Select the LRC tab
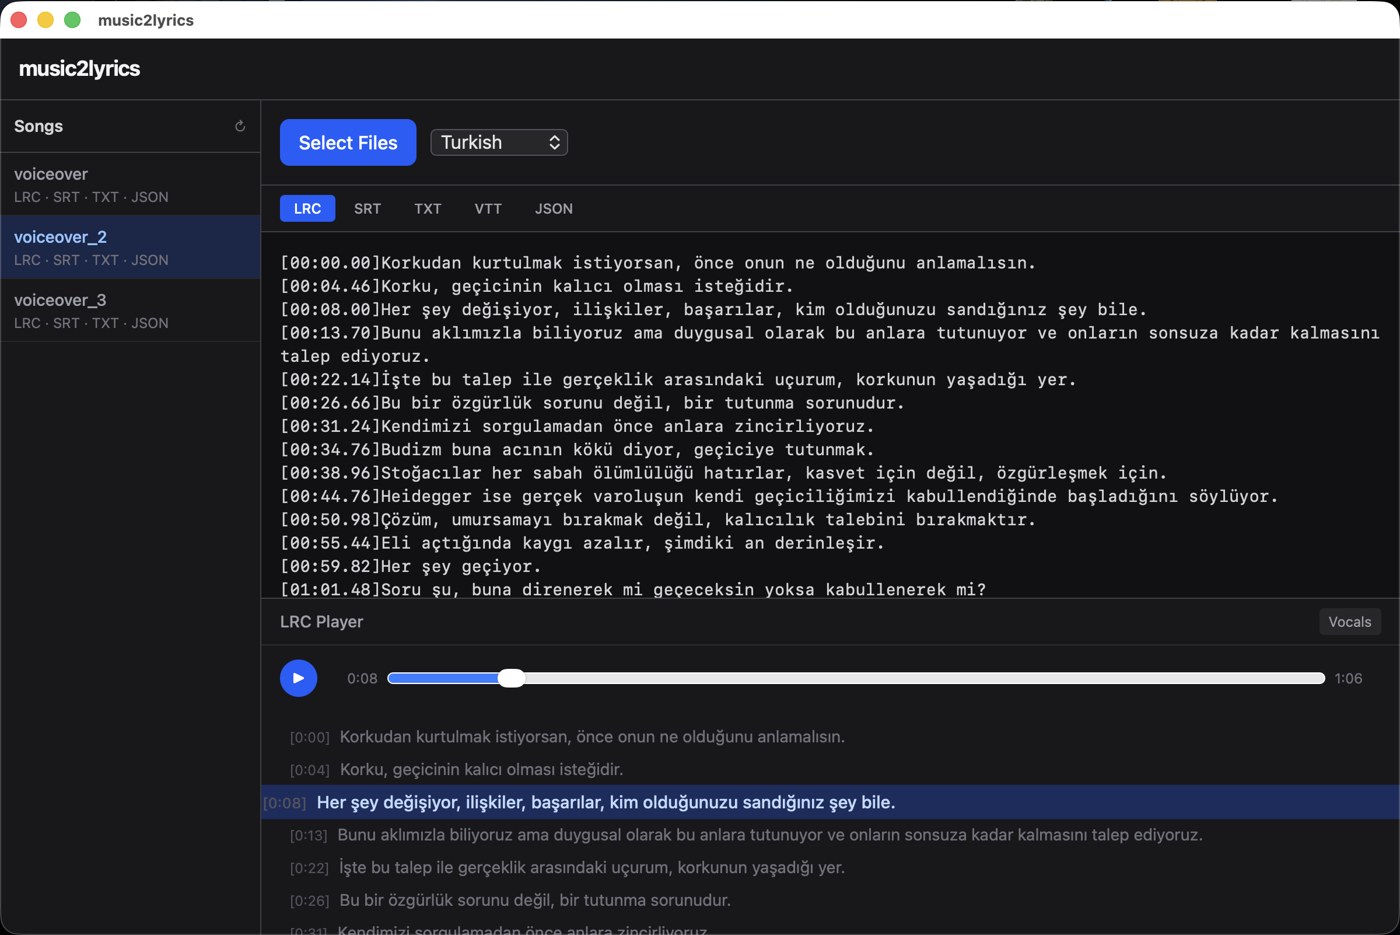1400x935 pixels. [x=307, y=208]
